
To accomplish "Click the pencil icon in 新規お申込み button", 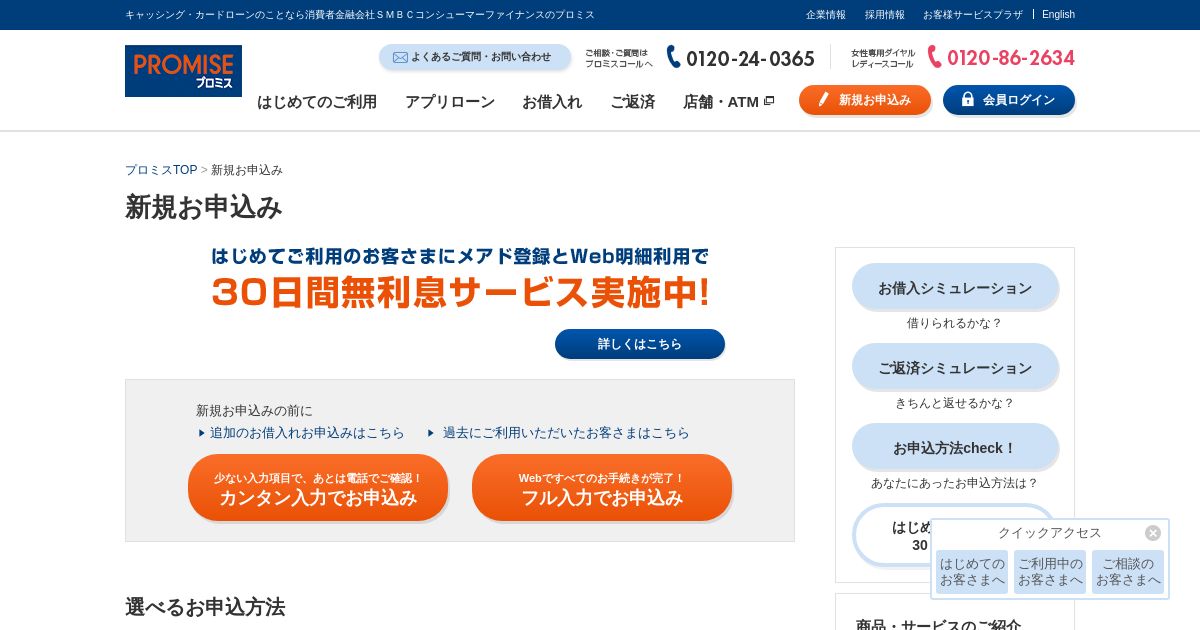I will (x=824, y=99).
